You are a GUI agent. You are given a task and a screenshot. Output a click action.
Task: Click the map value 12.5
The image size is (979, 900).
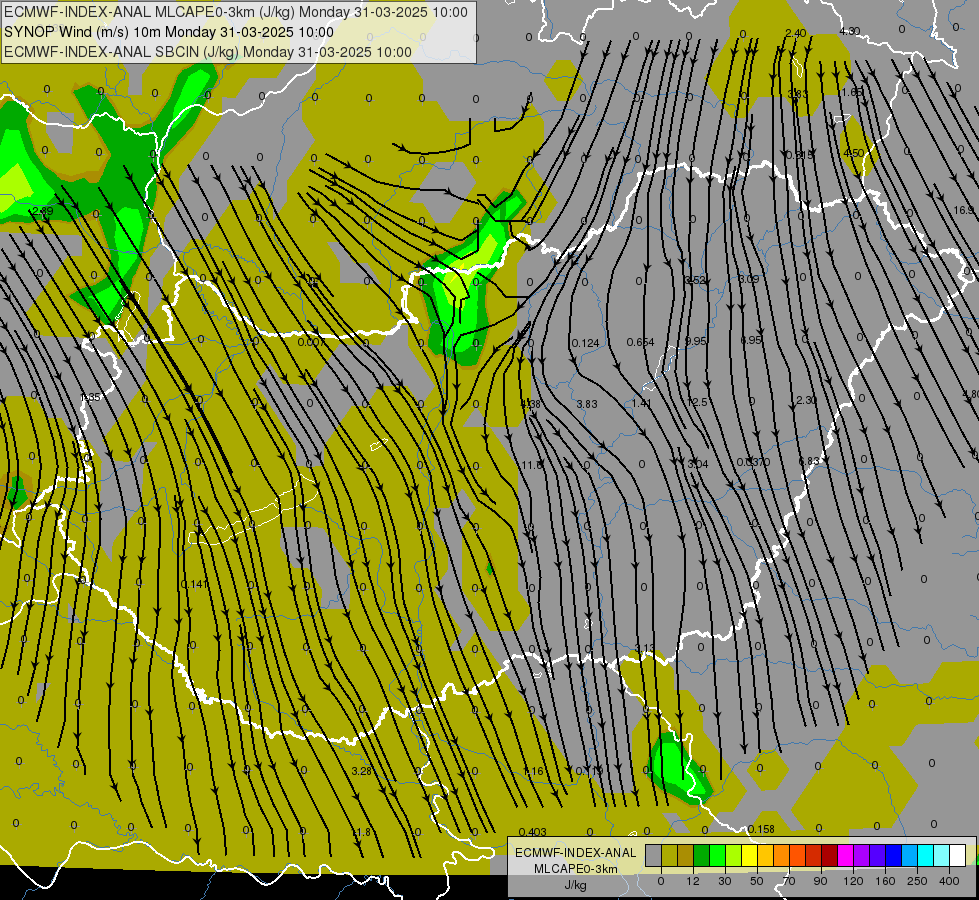tap(697, 402)
